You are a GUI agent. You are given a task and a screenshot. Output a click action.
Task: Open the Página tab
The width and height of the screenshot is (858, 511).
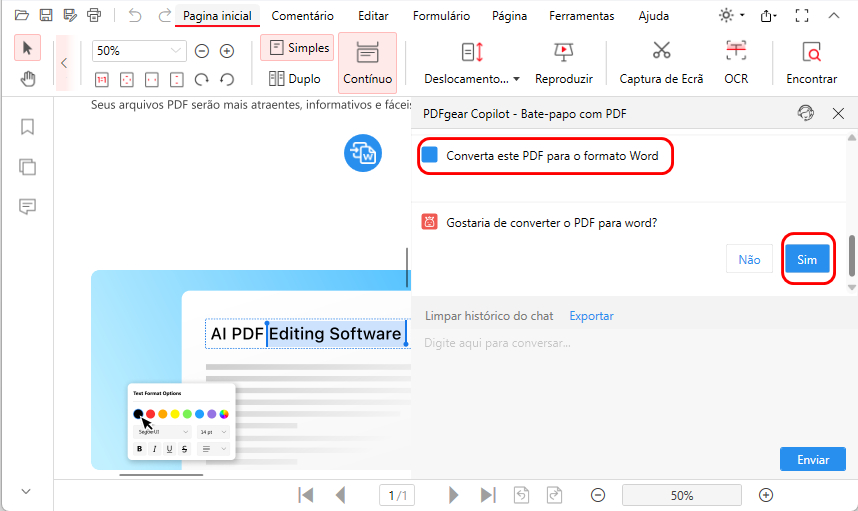pyautogui.click(x=509, y=16)
